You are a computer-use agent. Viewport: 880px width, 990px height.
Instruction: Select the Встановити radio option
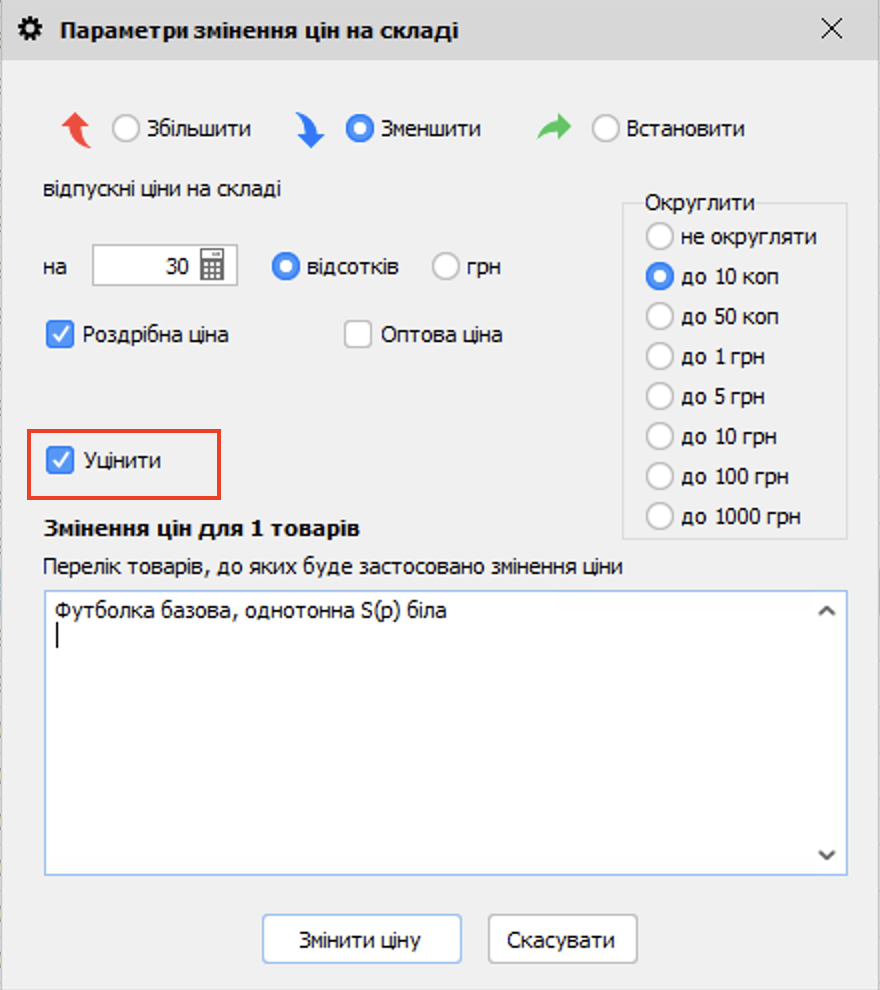pos(606,129)
